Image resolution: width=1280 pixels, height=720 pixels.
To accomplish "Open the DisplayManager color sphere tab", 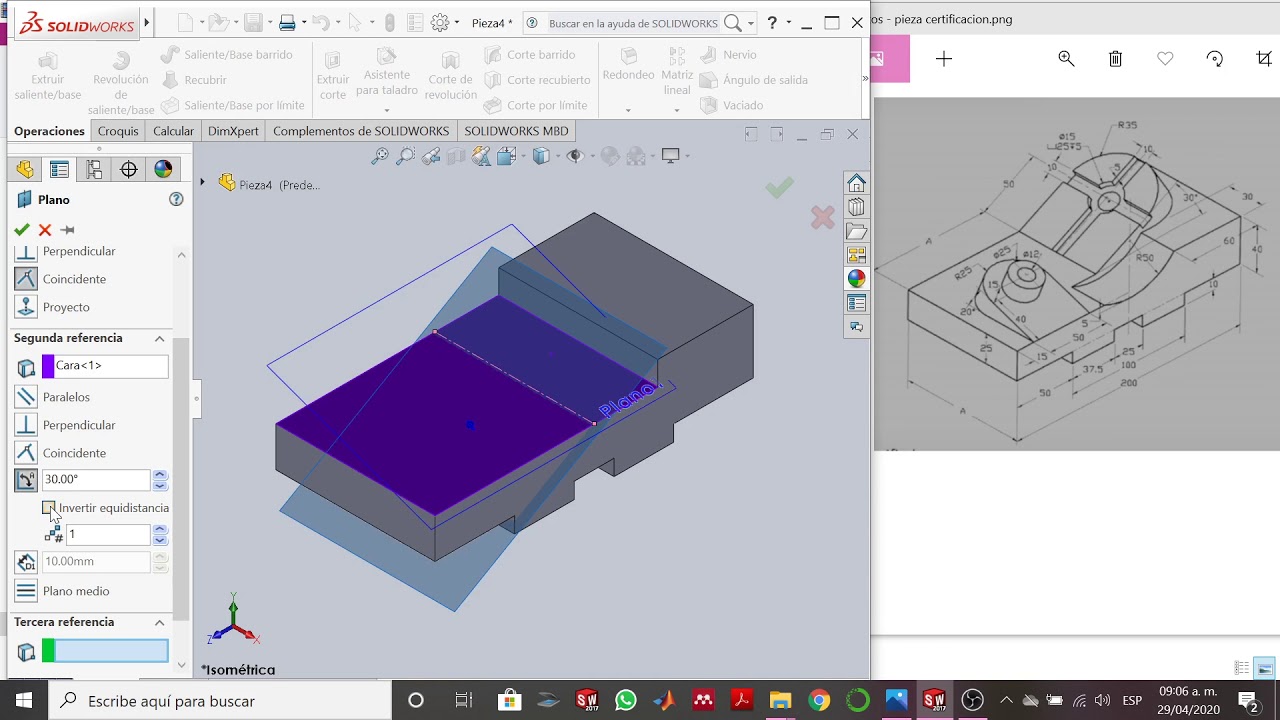I will [x=163, y=169].
